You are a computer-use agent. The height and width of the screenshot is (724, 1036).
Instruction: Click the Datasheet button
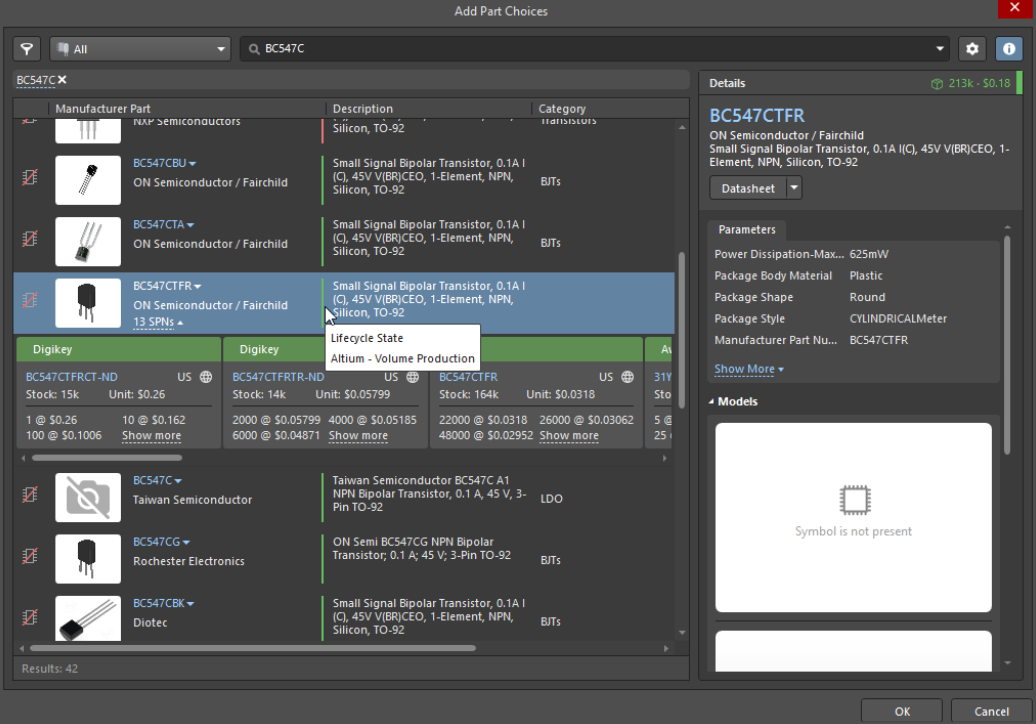tap(748, 188)
